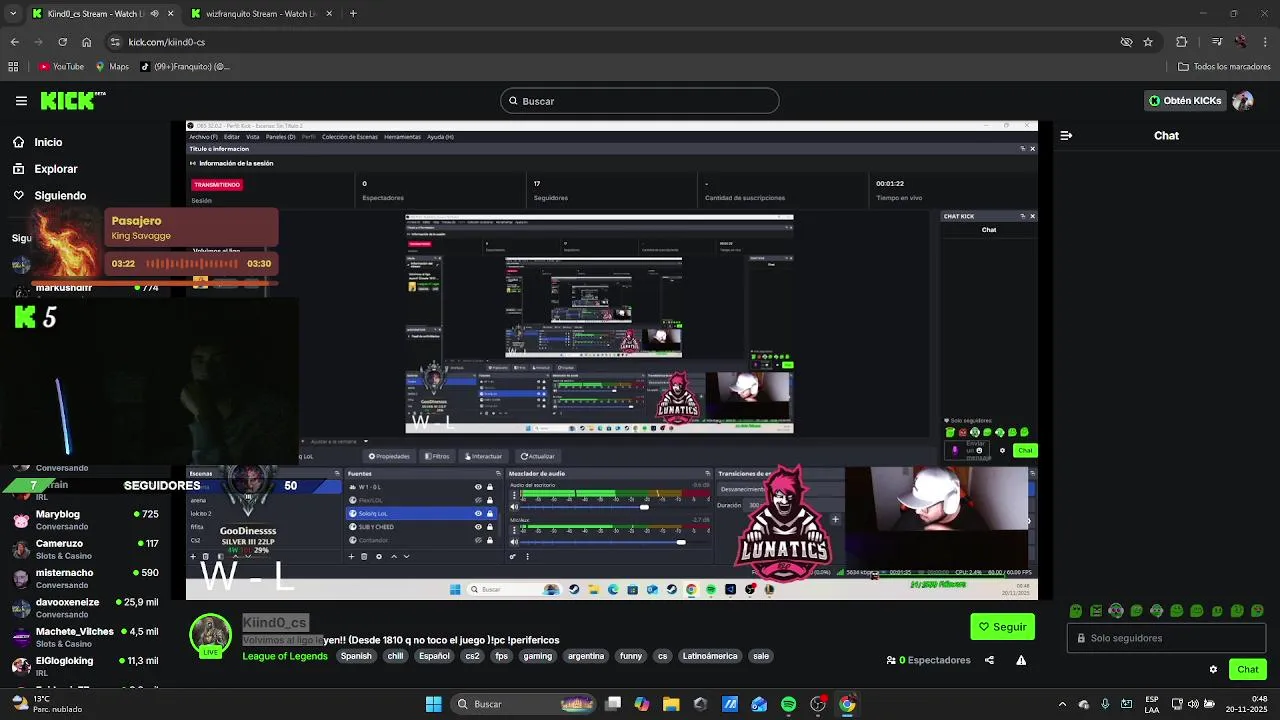Click the Spanish stream tag
The width and height of the screenshot is (1280, 720).
coord(356,656)
